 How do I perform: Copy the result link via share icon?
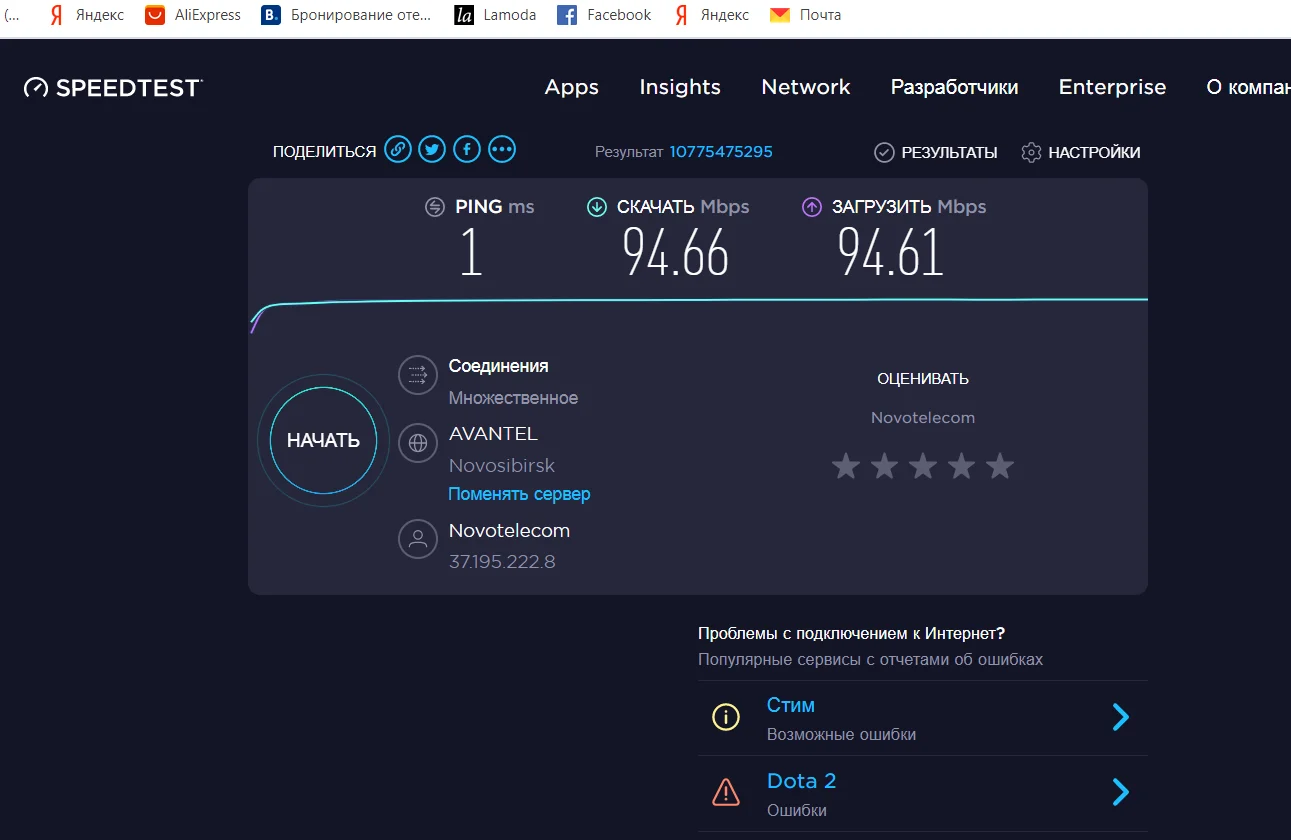398,150
